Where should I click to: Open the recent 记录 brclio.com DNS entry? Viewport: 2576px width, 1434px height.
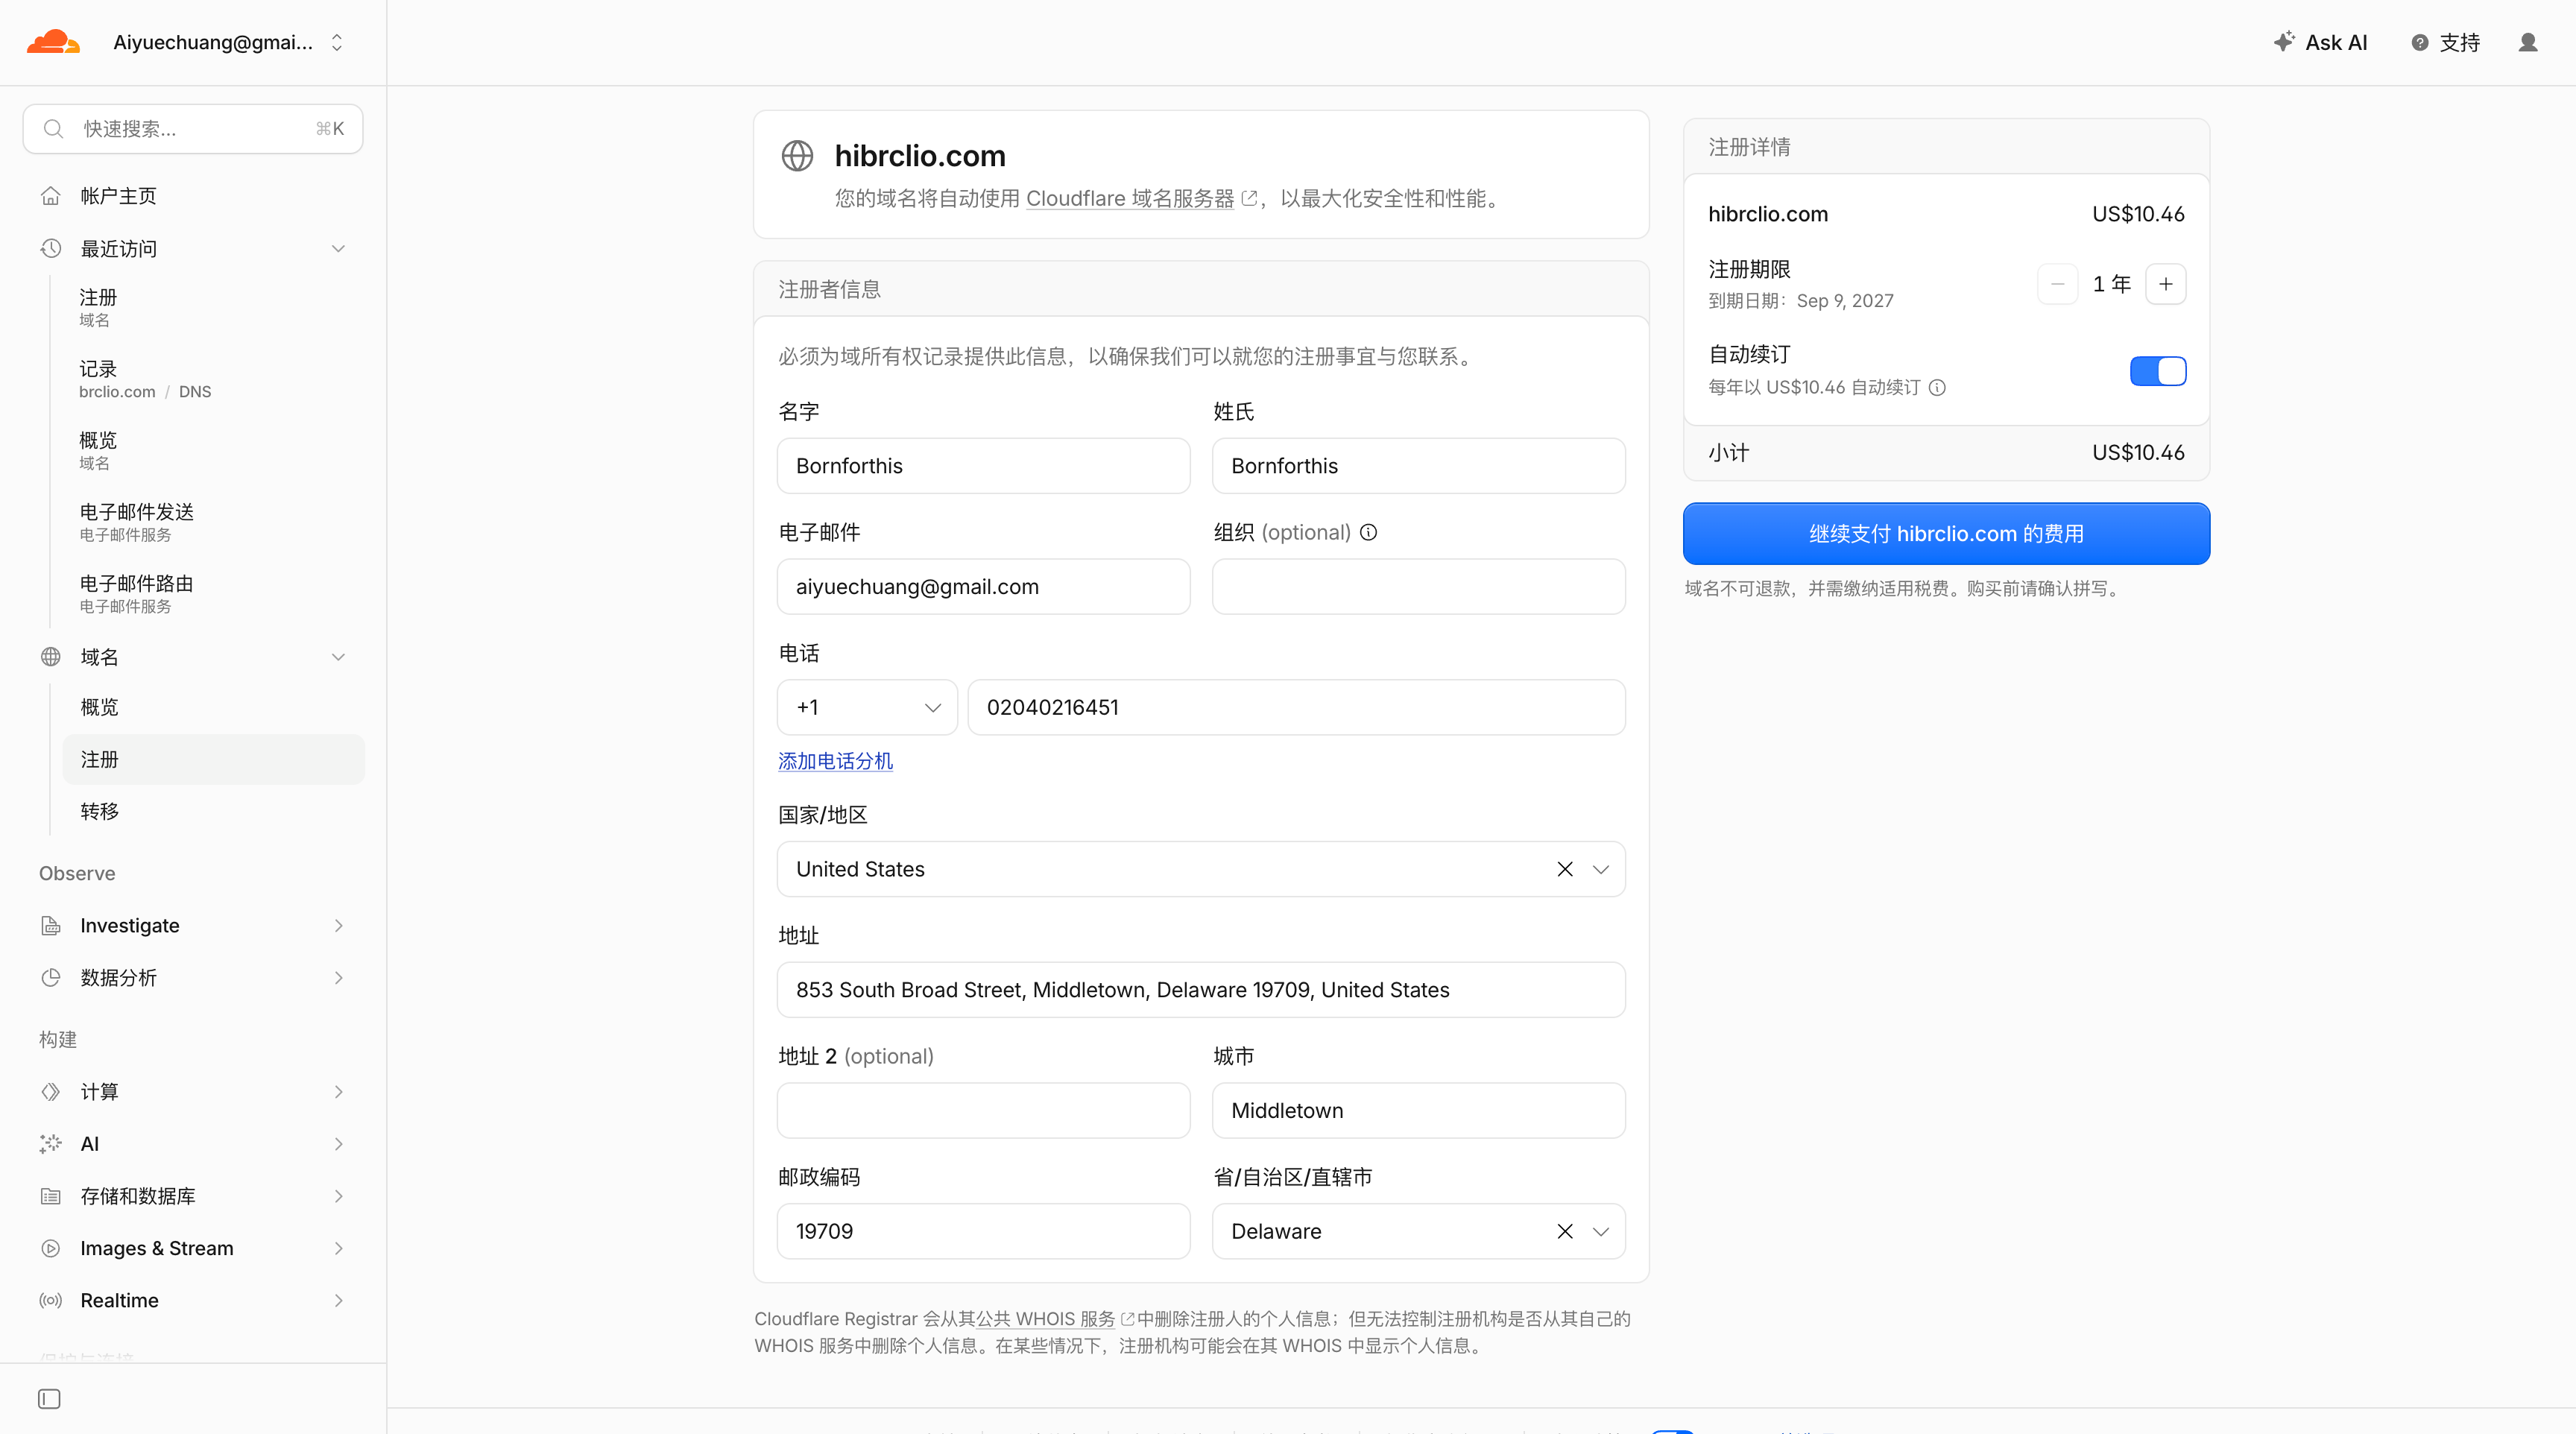click(145, 379)
